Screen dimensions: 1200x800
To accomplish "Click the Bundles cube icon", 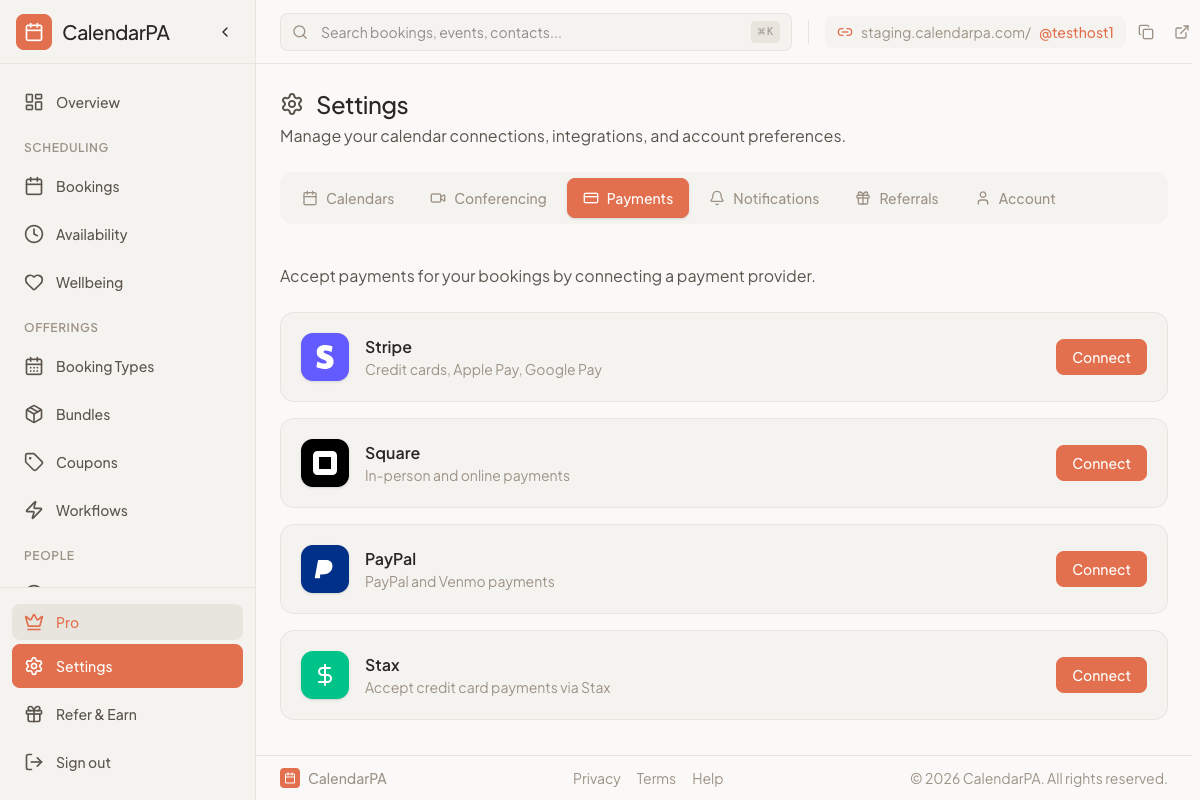I will [34, 414].
